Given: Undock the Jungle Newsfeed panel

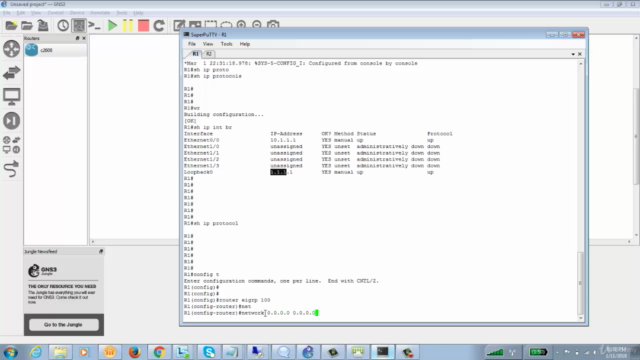Looking at the screenshot, I should (101, 251).
